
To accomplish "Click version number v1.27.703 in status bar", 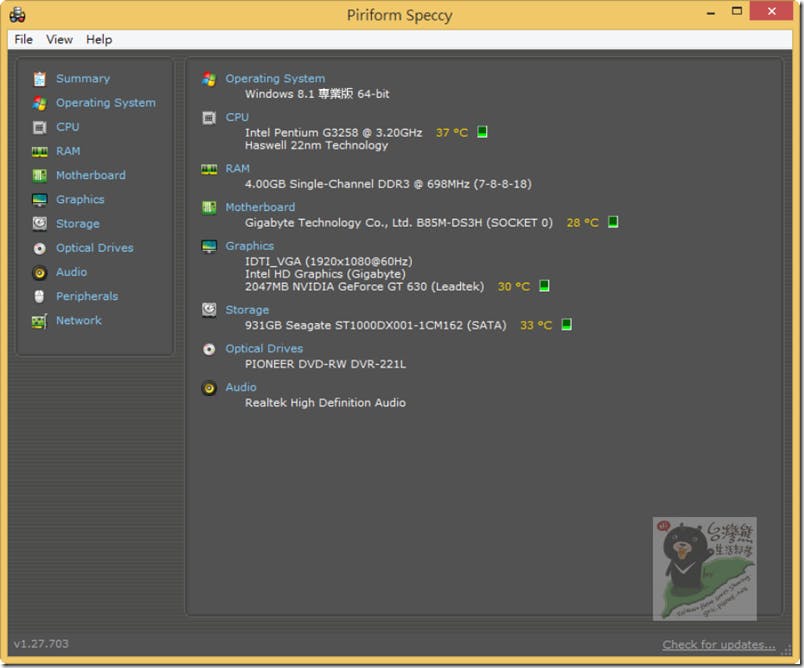I will (41, 644).
